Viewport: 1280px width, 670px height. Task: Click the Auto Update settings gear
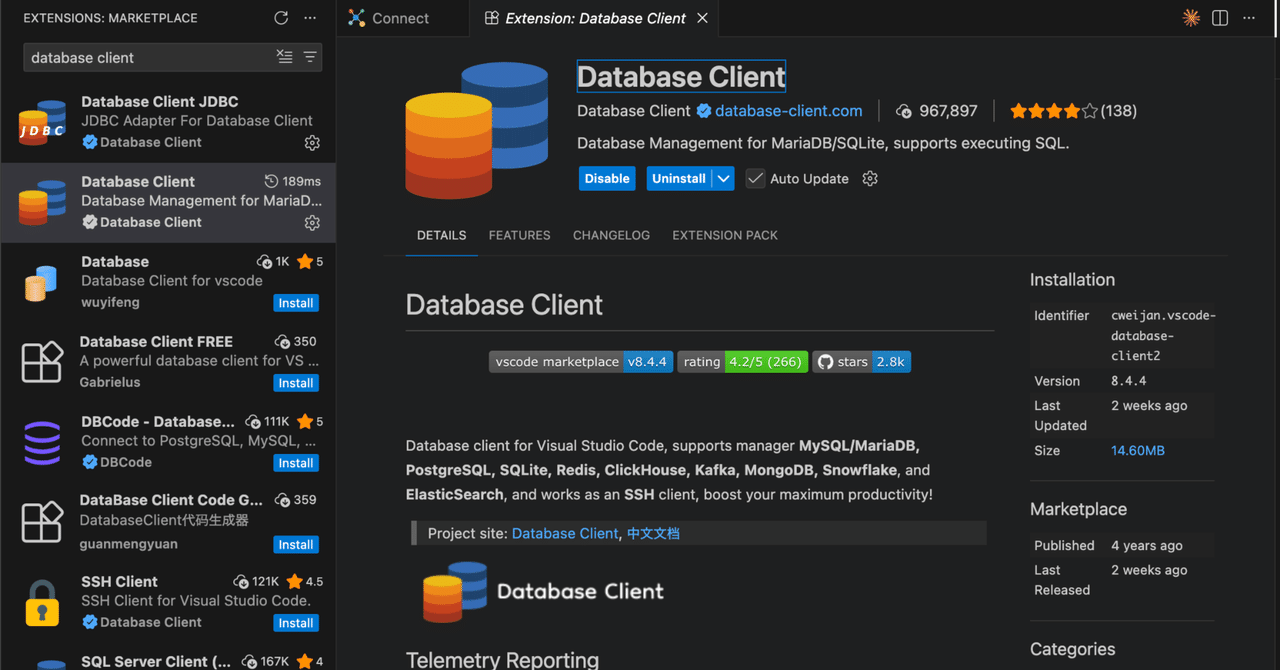coord(869,178)
